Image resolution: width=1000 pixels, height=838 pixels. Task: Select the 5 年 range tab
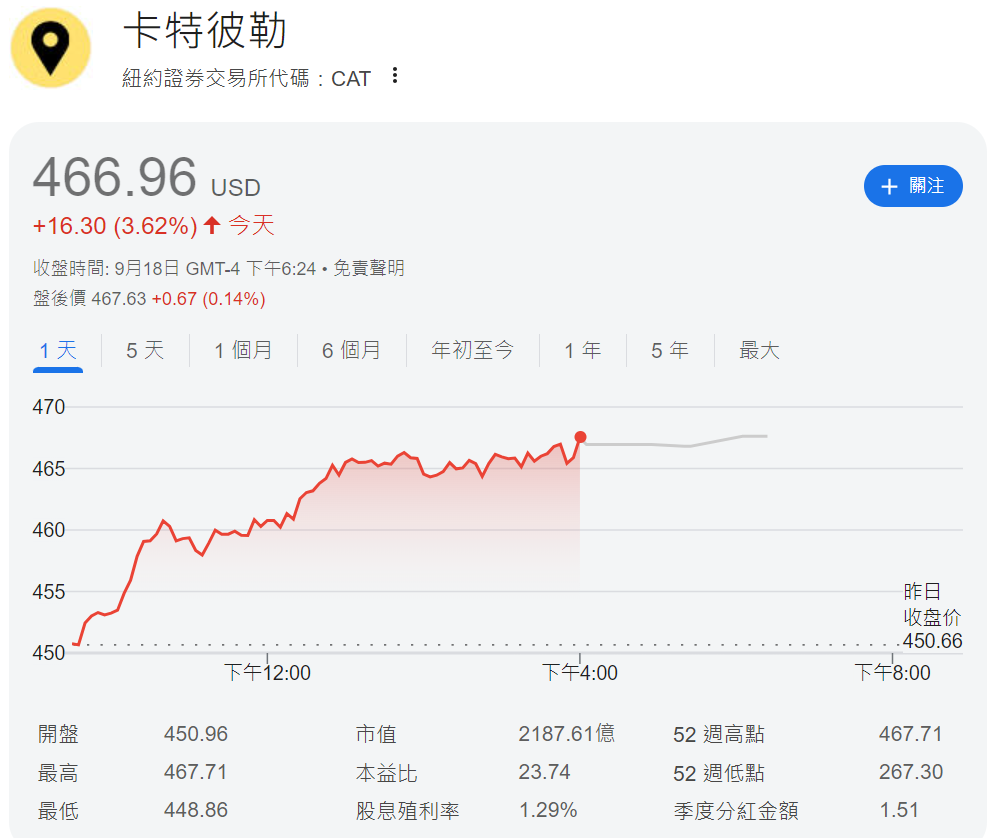point(670,350)
